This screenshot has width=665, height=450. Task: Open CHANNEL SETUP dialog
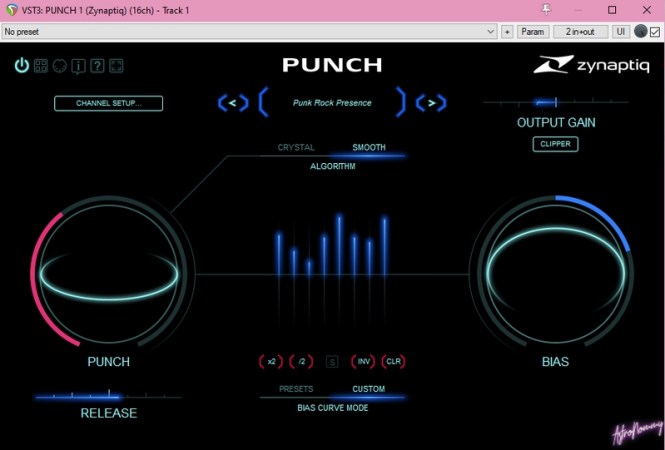(109, 103)
